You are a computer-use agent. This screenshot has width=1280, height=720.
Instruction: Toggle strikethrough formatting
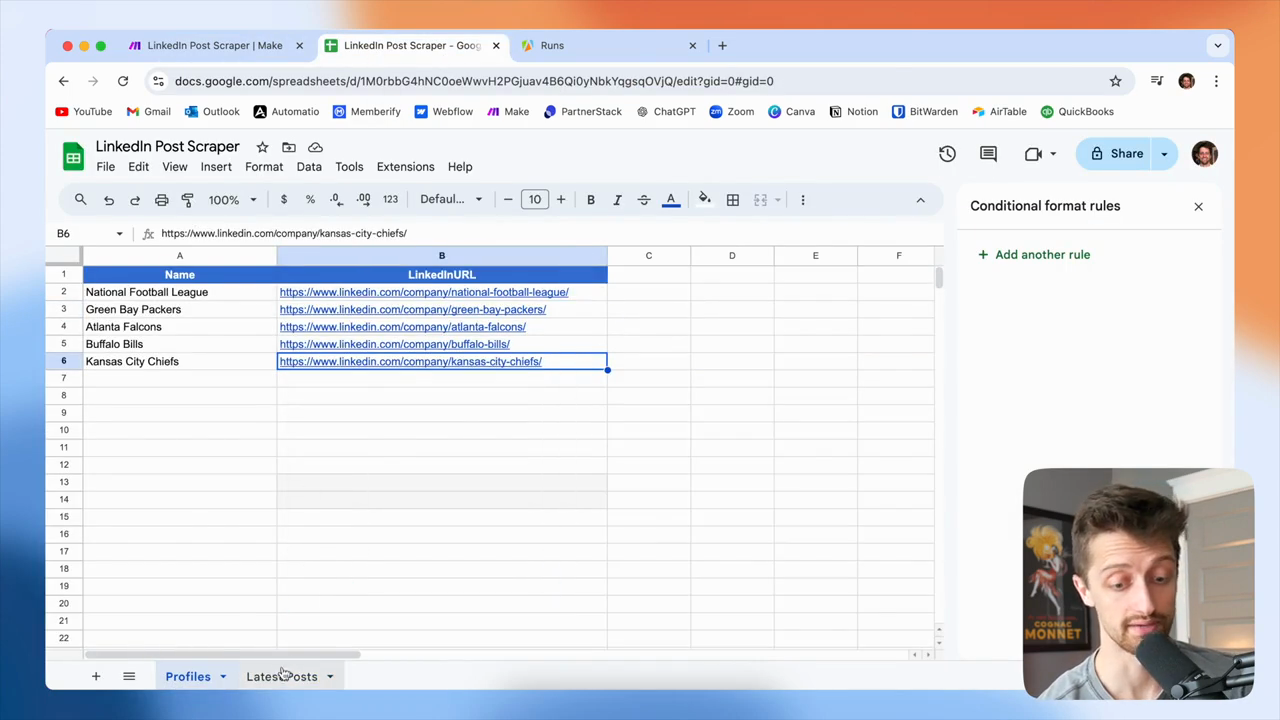644,200
